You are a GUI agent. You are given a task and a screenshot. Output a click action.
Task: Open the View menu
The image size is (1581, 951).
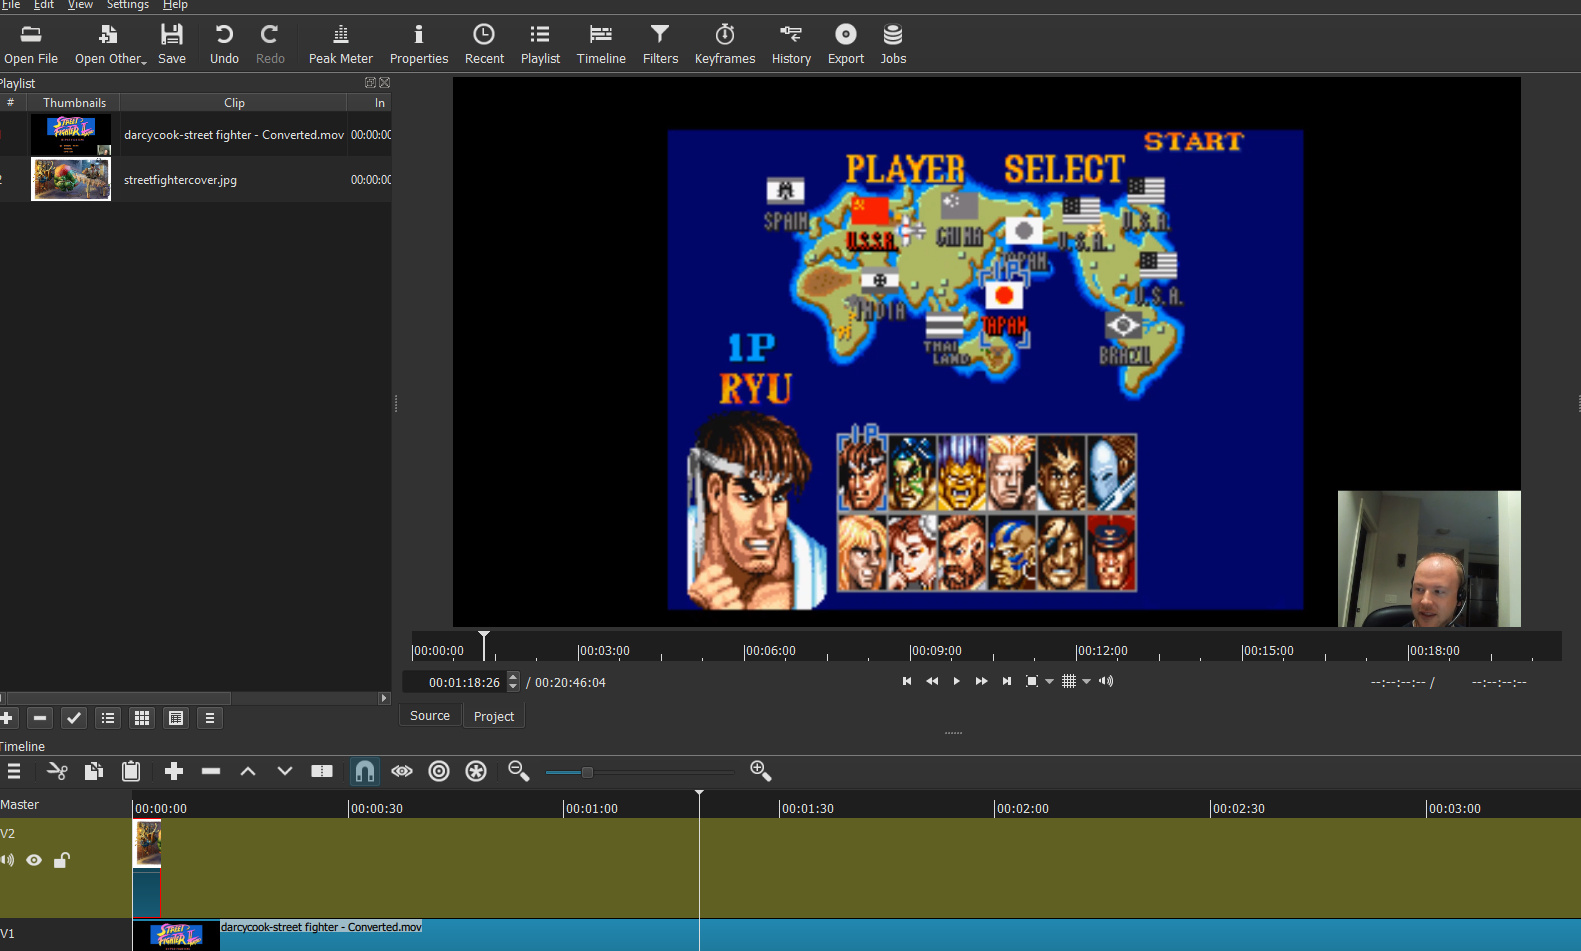(x=80, y=5)
